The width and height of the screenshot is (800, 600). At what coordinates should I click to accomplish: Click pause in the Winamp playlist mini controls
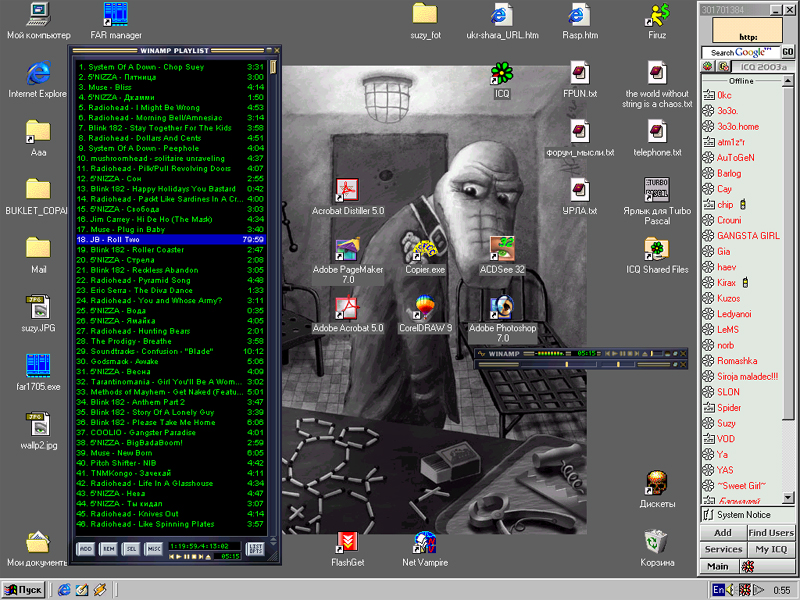186,557
